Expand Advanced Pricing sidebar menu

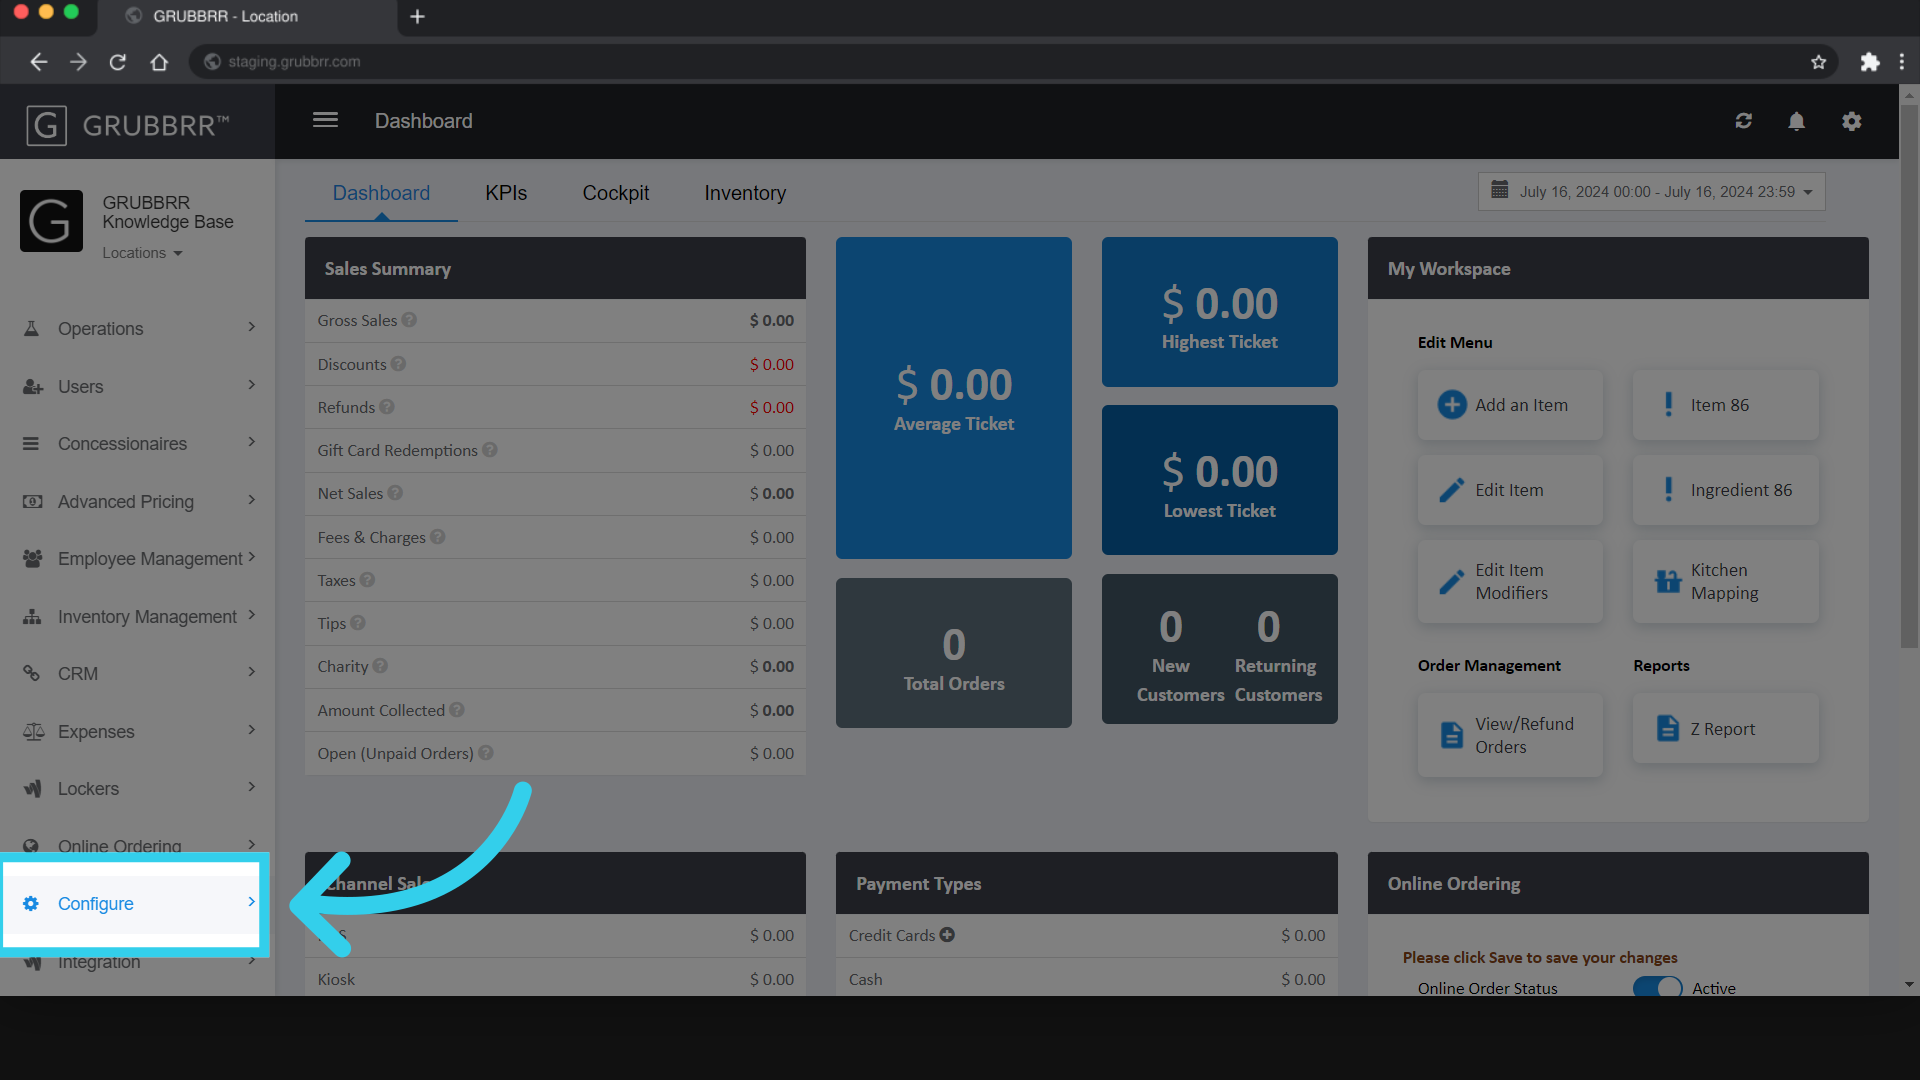tap(138, 501)
